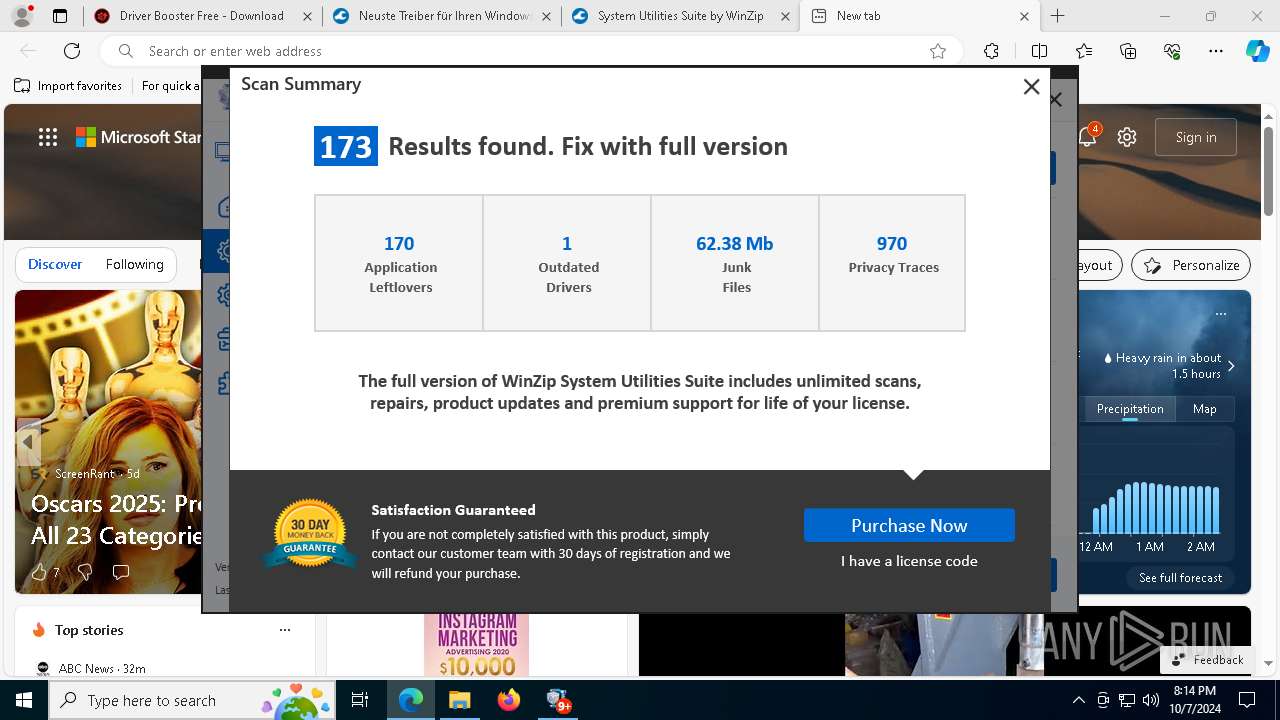Close the Scan Summary dialog
Image resolution: width=1280 pixels, height=720 pixels.
(x=1031, y=87)
